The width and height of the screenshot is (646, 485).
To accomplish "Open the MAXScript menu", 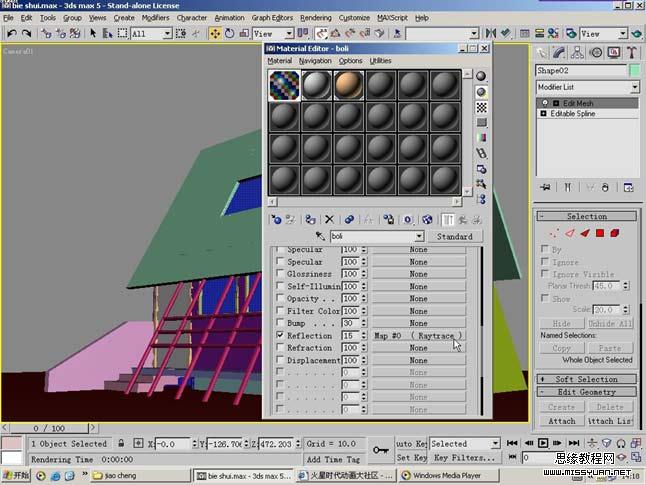I will pos(392,18).
